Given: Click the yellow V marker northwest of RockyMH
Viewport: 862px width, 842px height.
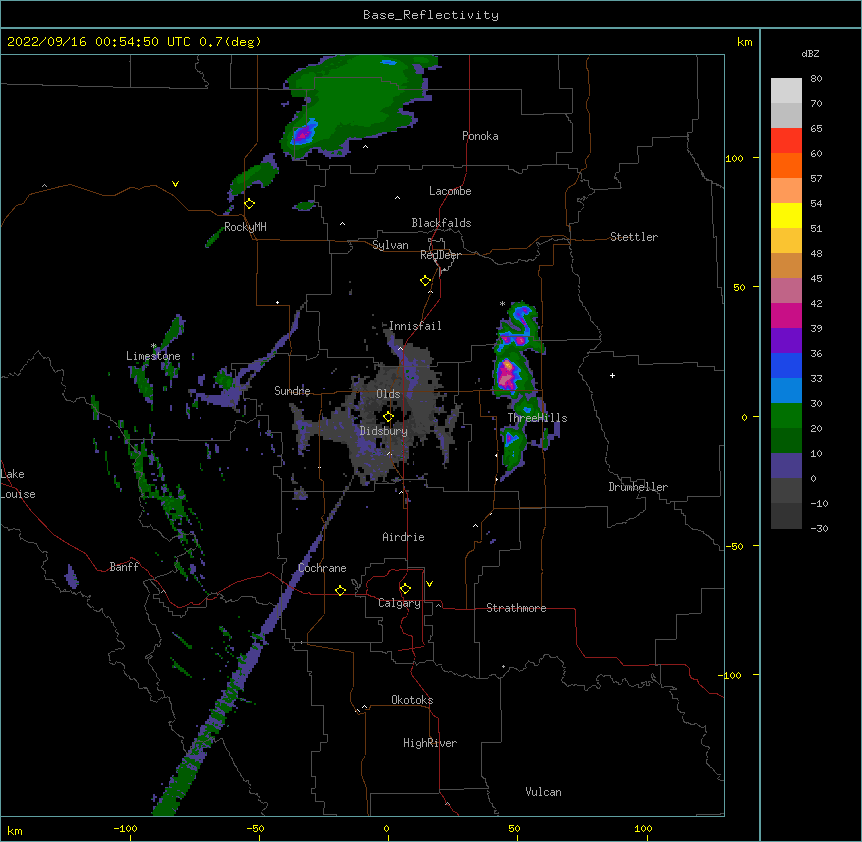Looking at the screenshot, I should click(175, 184).
